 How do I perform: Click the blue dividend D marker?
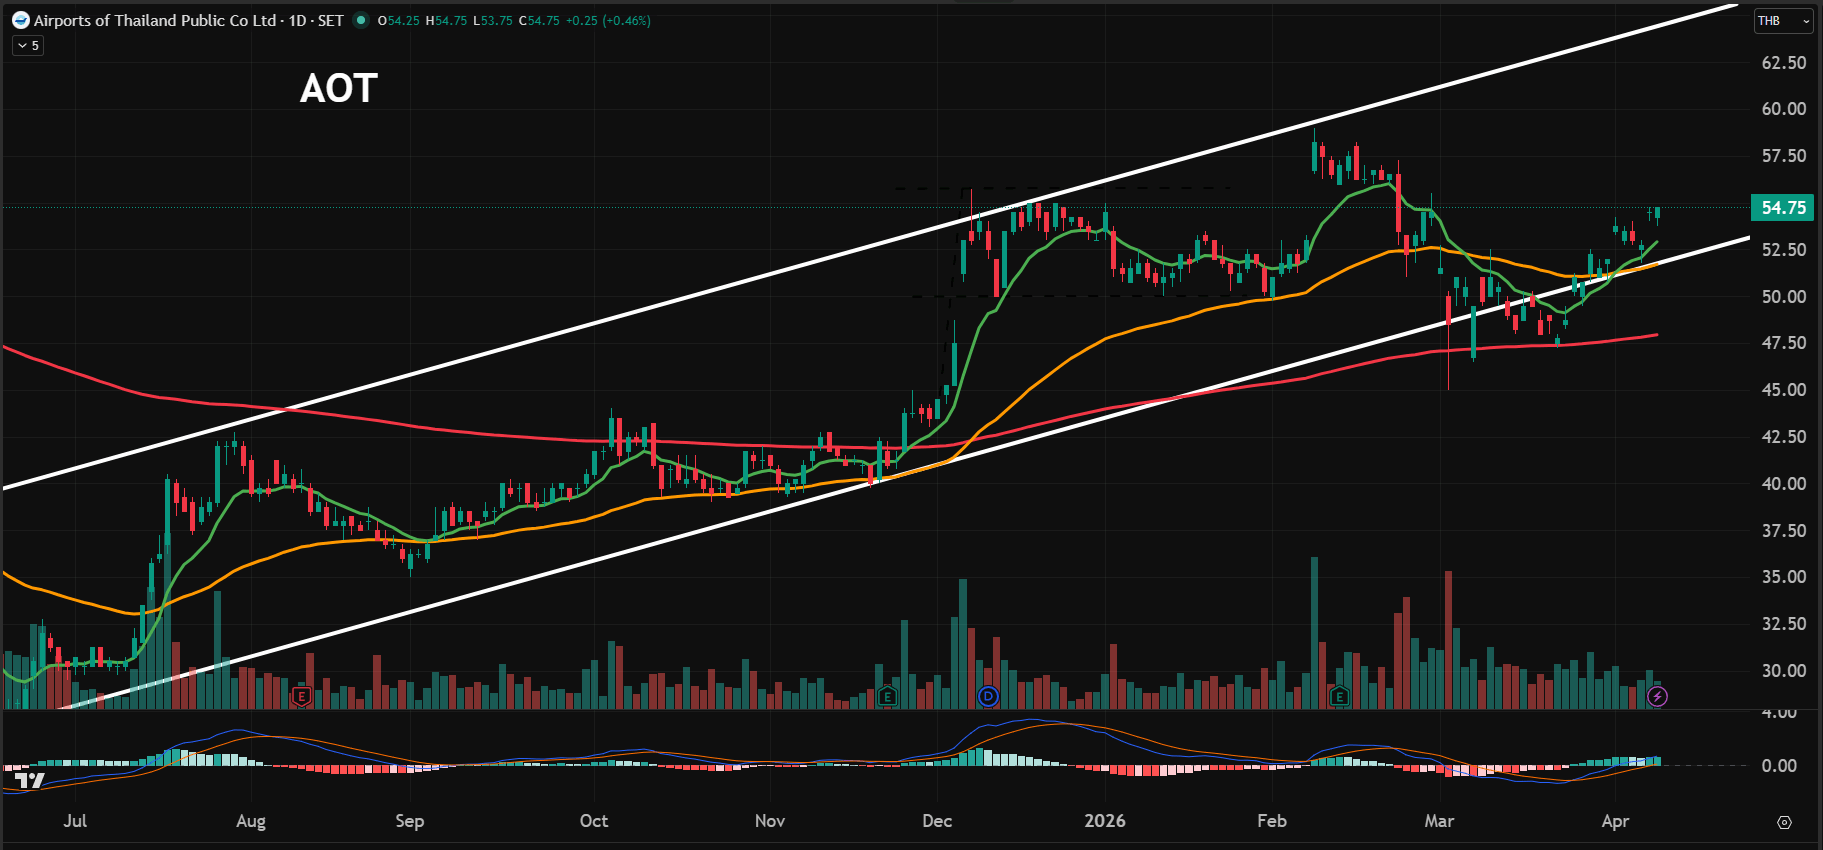tap(988, 696)
